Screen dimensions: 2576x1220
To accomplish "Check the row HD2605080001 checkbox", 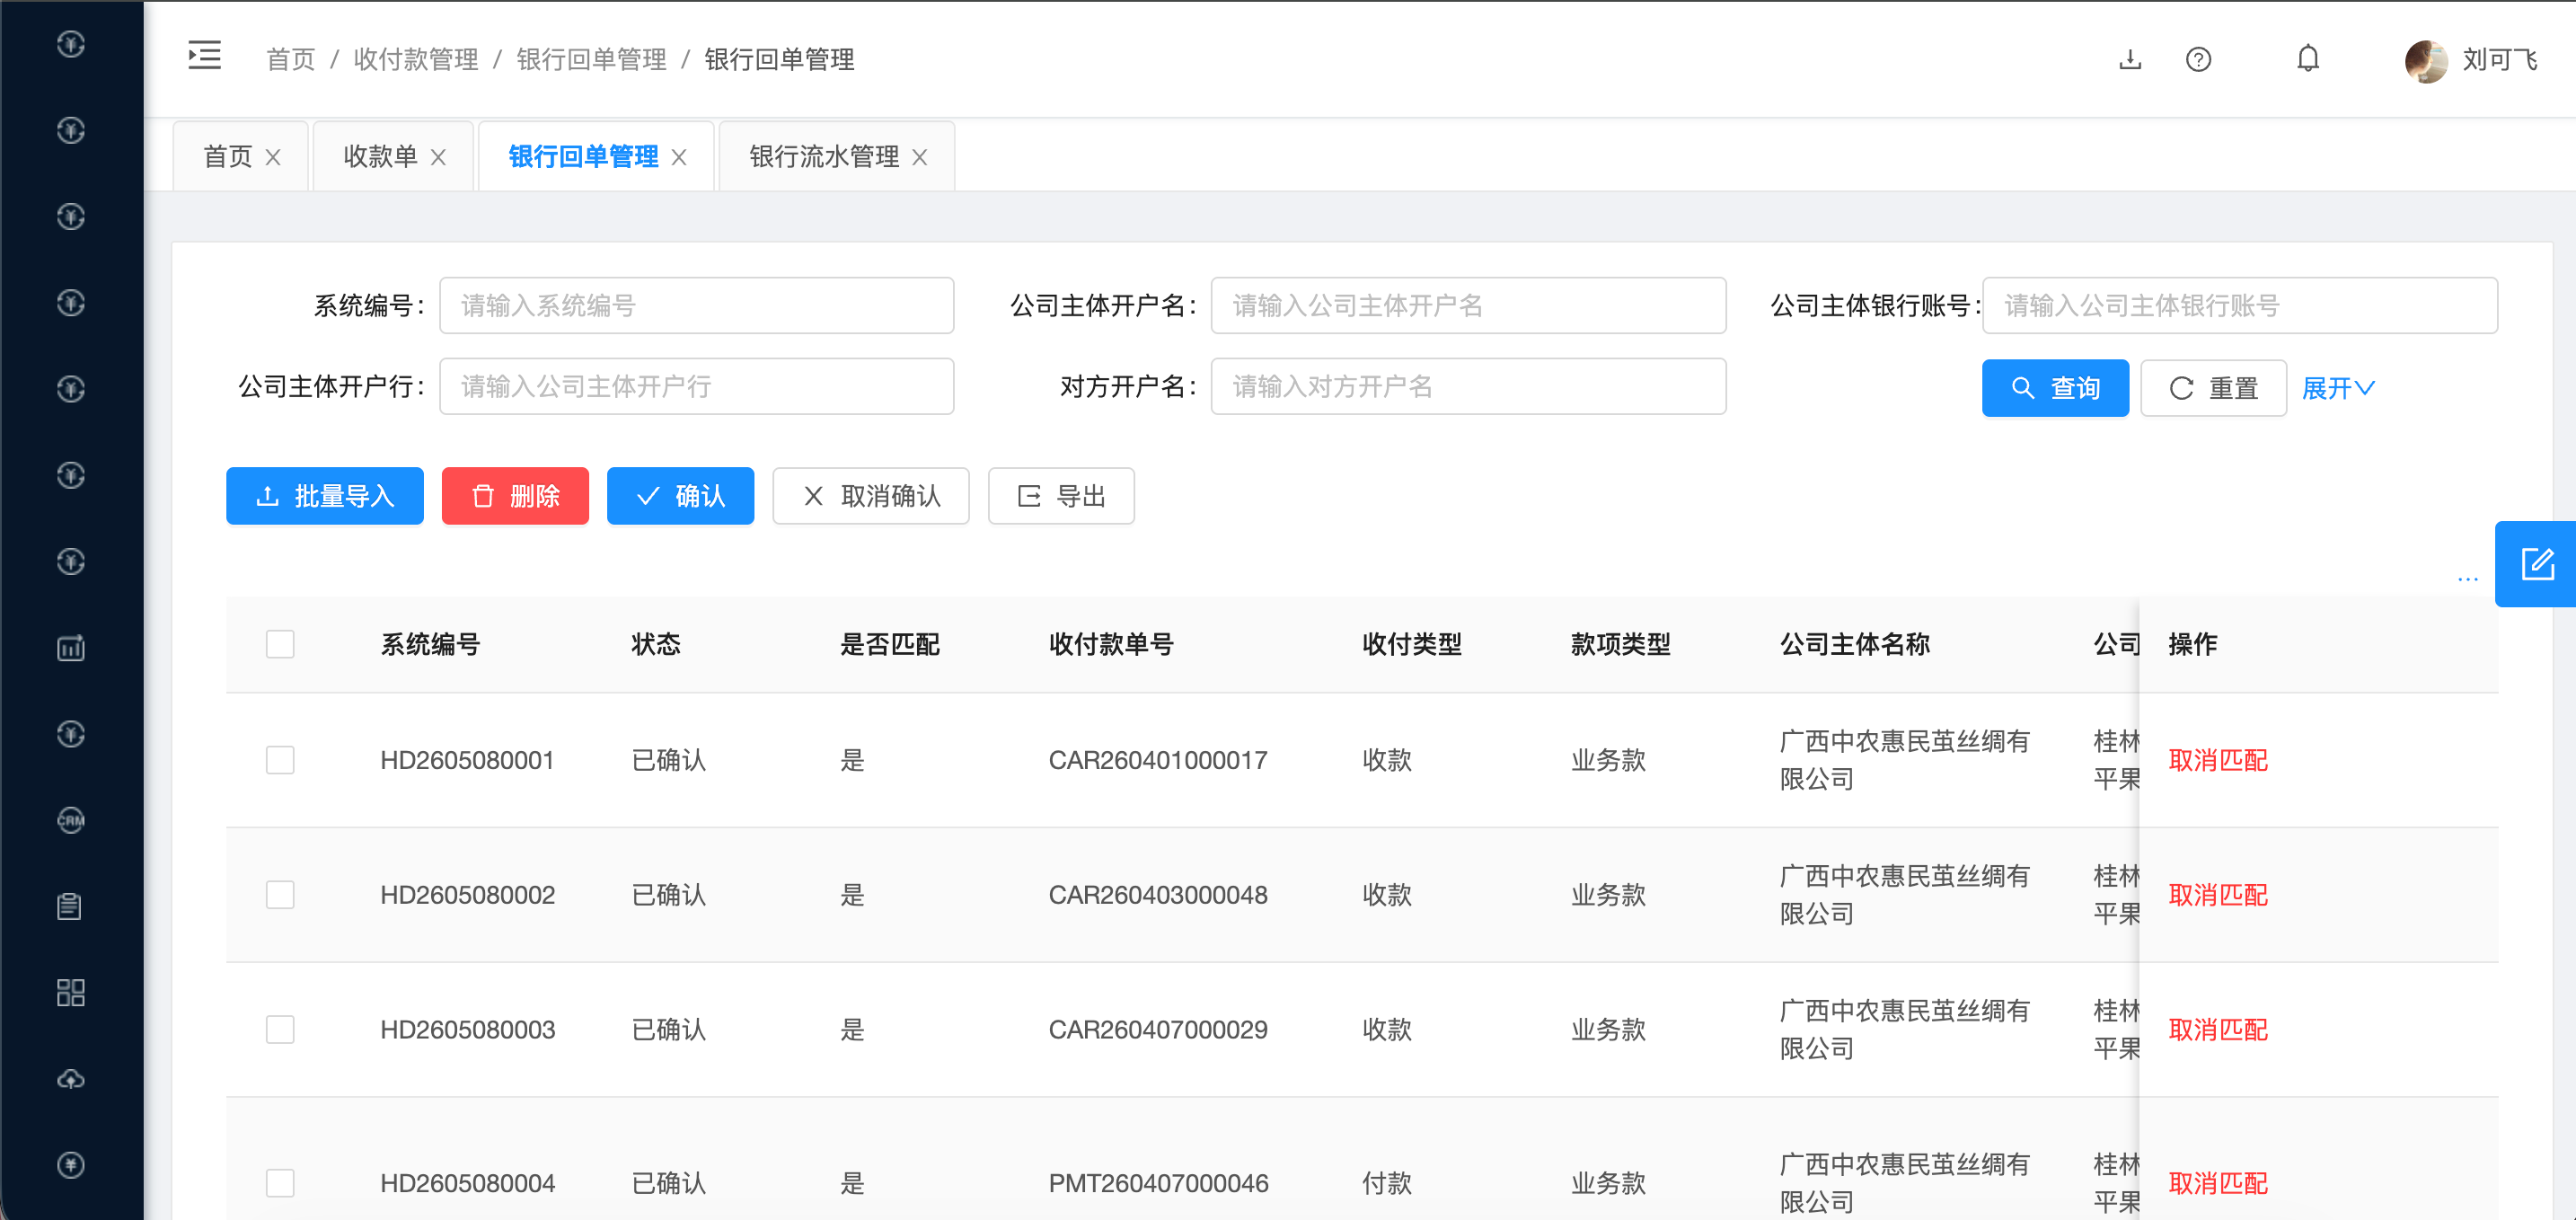I will tap(280, 760).
